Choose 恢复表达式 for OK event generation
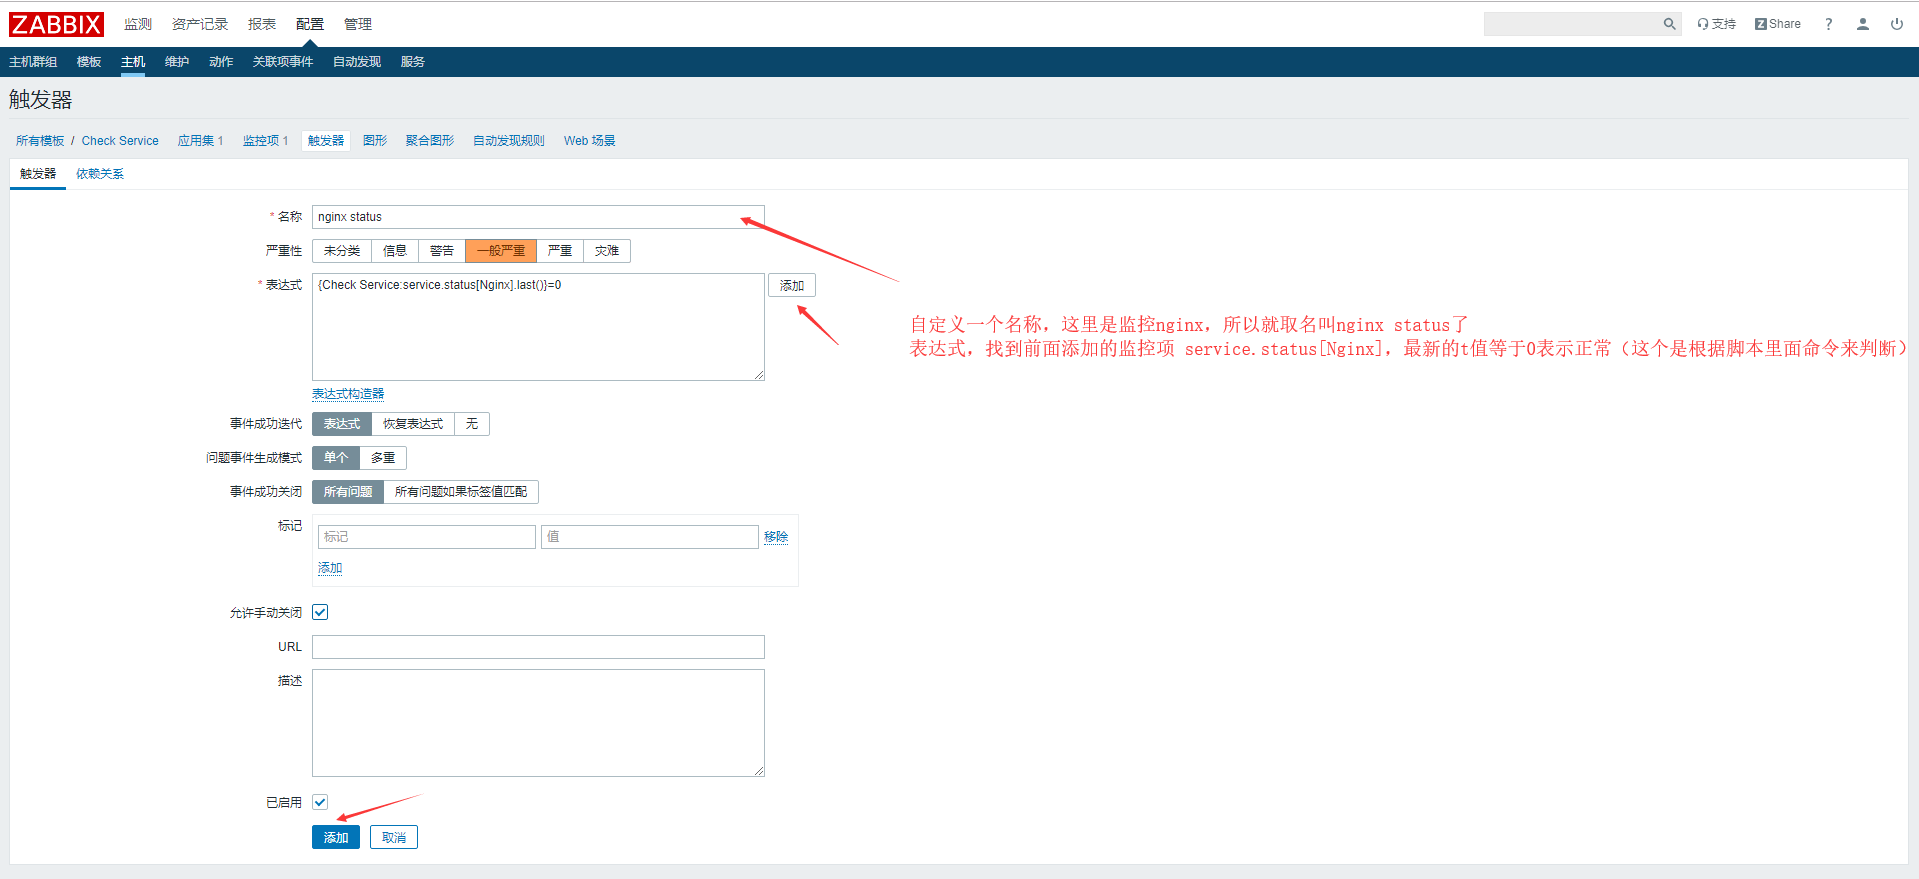Viewport: 1919px width, 879px height. click(x=412, y=424)
